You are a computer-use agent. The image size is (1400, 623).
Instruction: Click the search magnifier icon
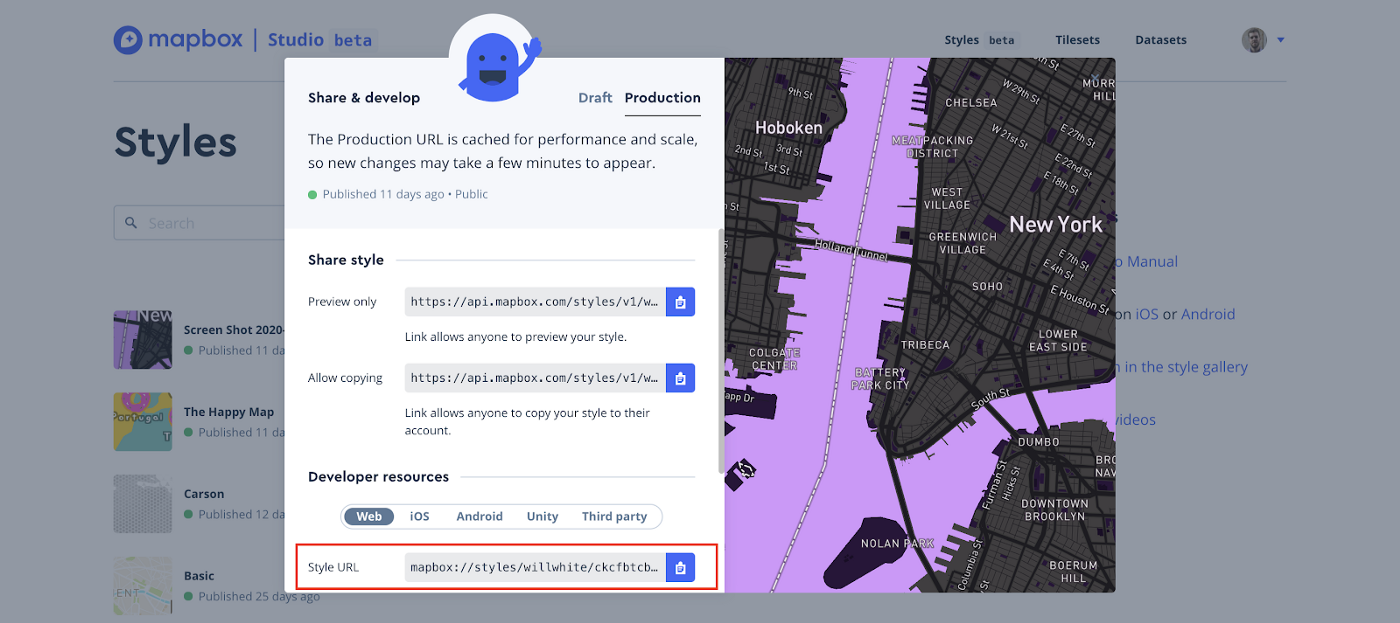tap(131, 223)
